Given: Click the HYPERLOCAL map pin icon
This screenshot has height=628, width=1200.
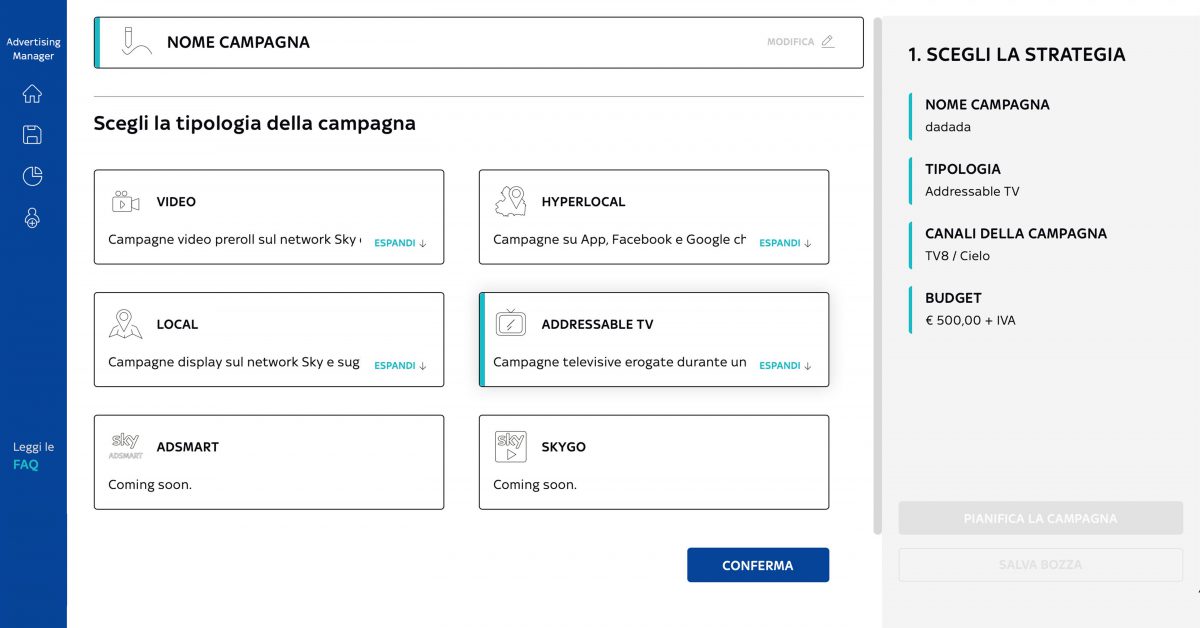Looking at the screenshot, I should (x=511, y=201).
